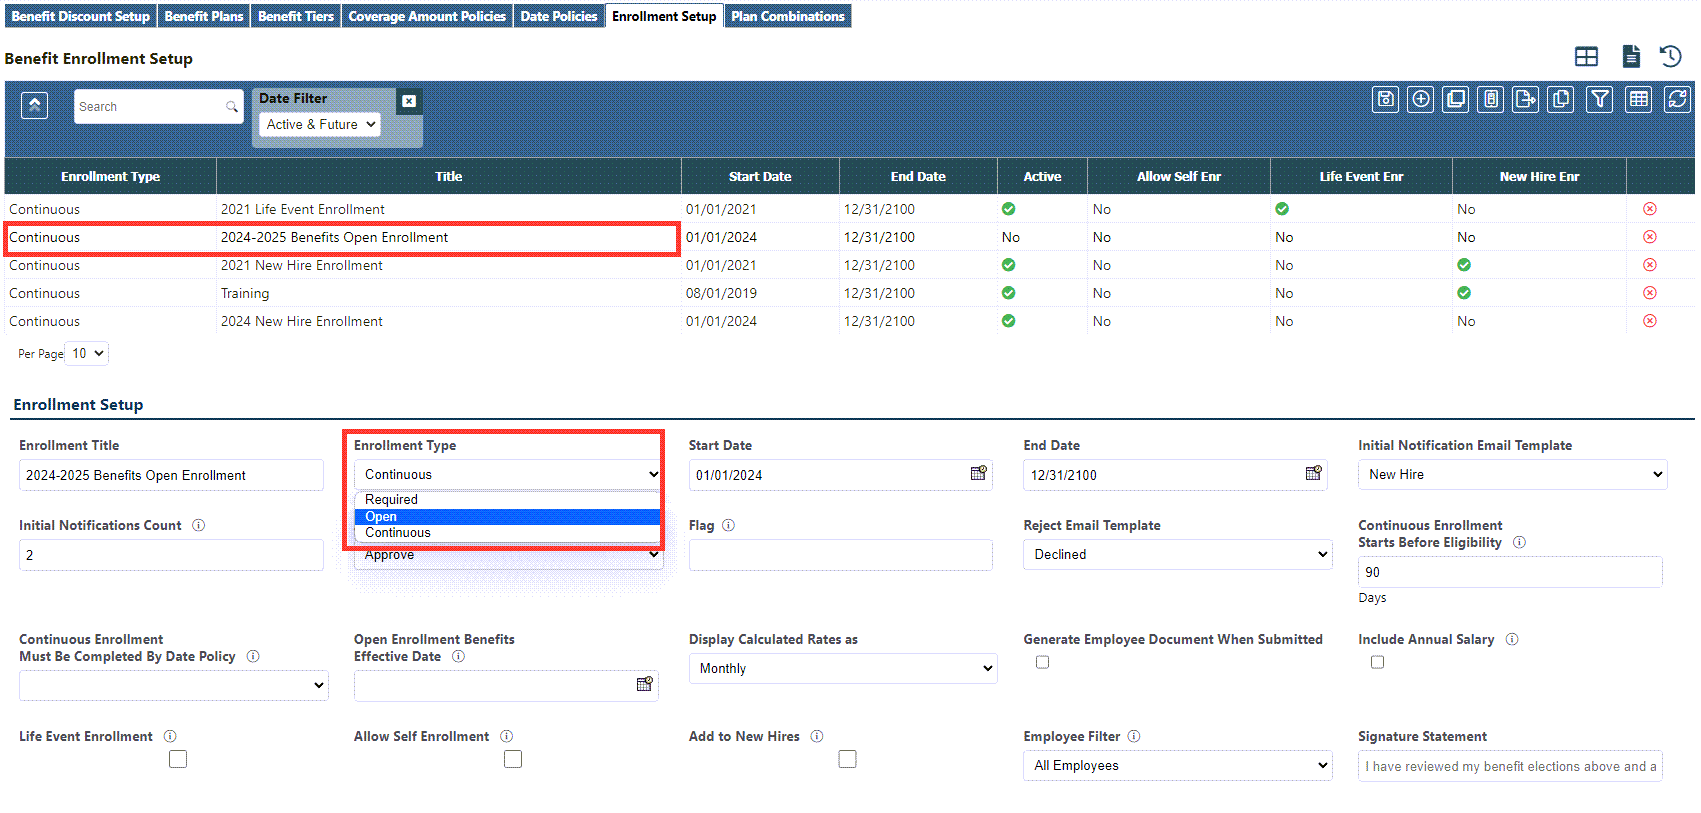Choose Open in Enrollment Type list
This screenshot has height=813, width=1701.
pyautogui.click(x=507, y=516)
